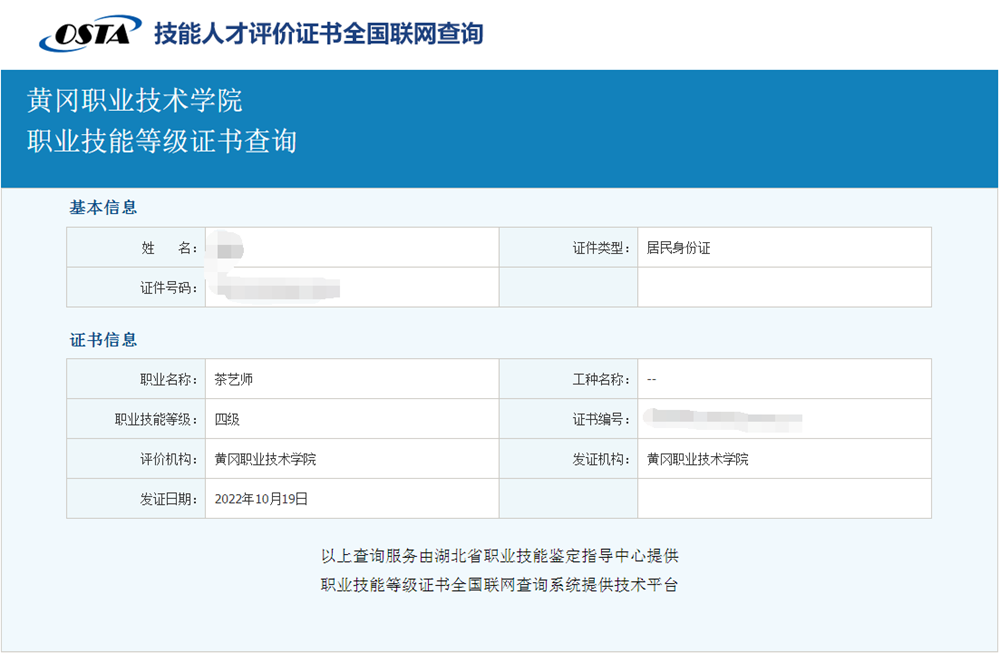Click the 全国联网查询系统提供技术平台 footer line
The height and width of the screenshot is (653, 1000).
(x=499, y=585)
